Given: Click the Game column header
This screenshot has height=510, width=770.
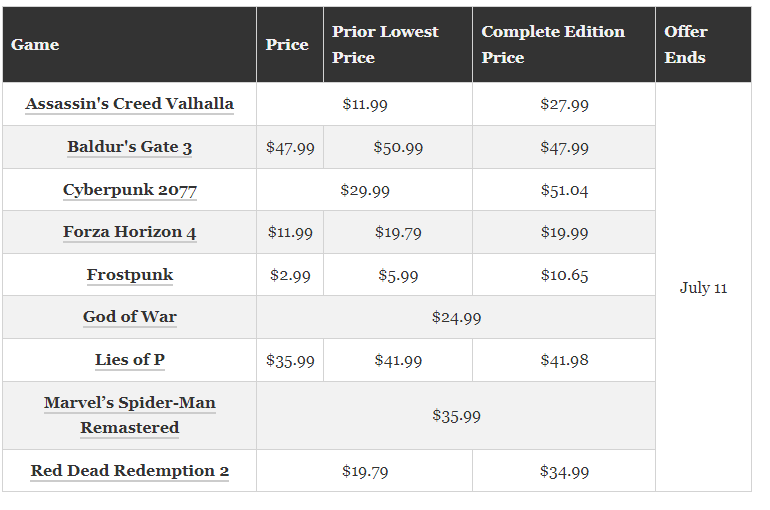Looking at the screenshot, I should tap(35, 45).
